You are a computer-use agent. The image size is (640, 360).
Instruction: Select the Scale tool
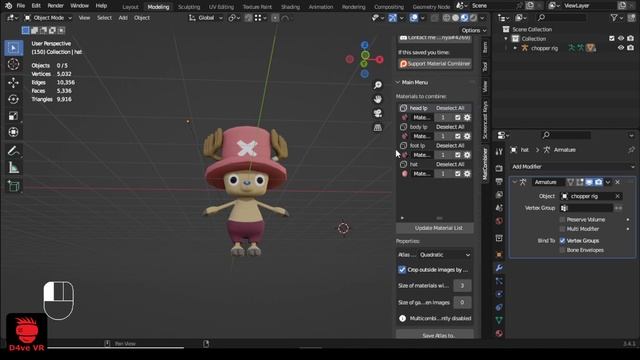[x=13, y=116]
